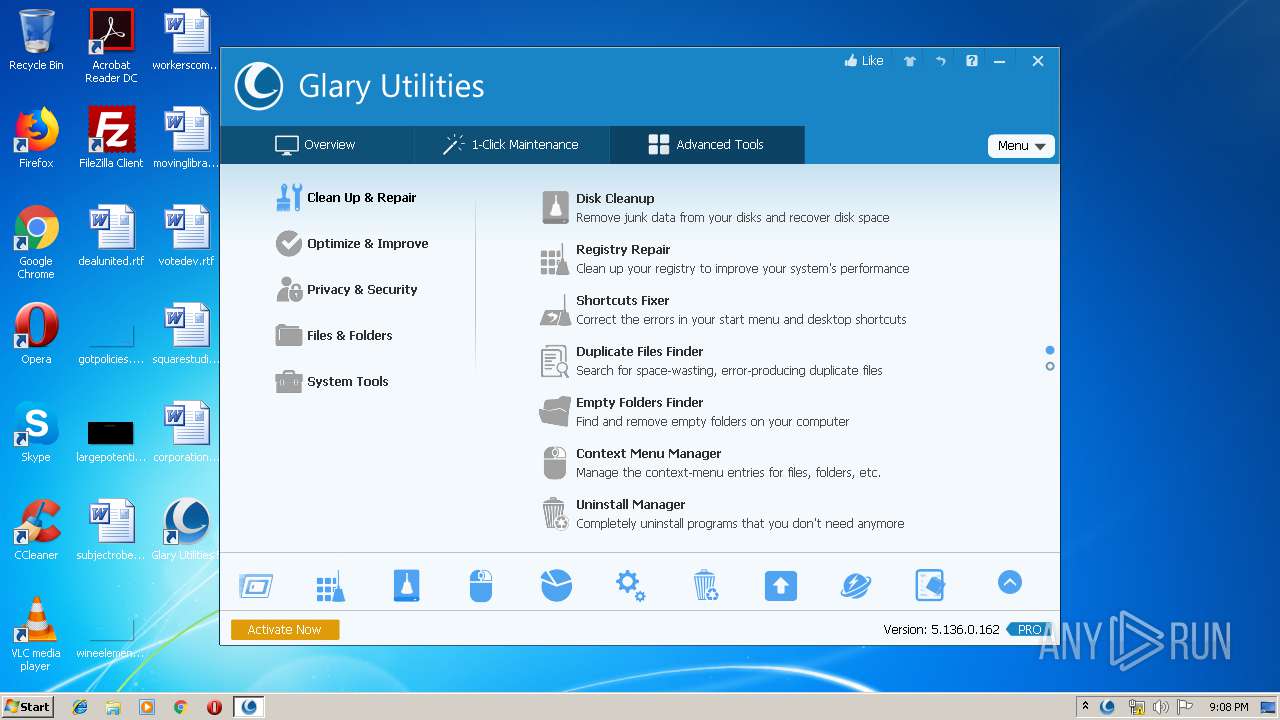Select CCleaner desktop shortcut
1280x720 pixels.
coord(36,530)
